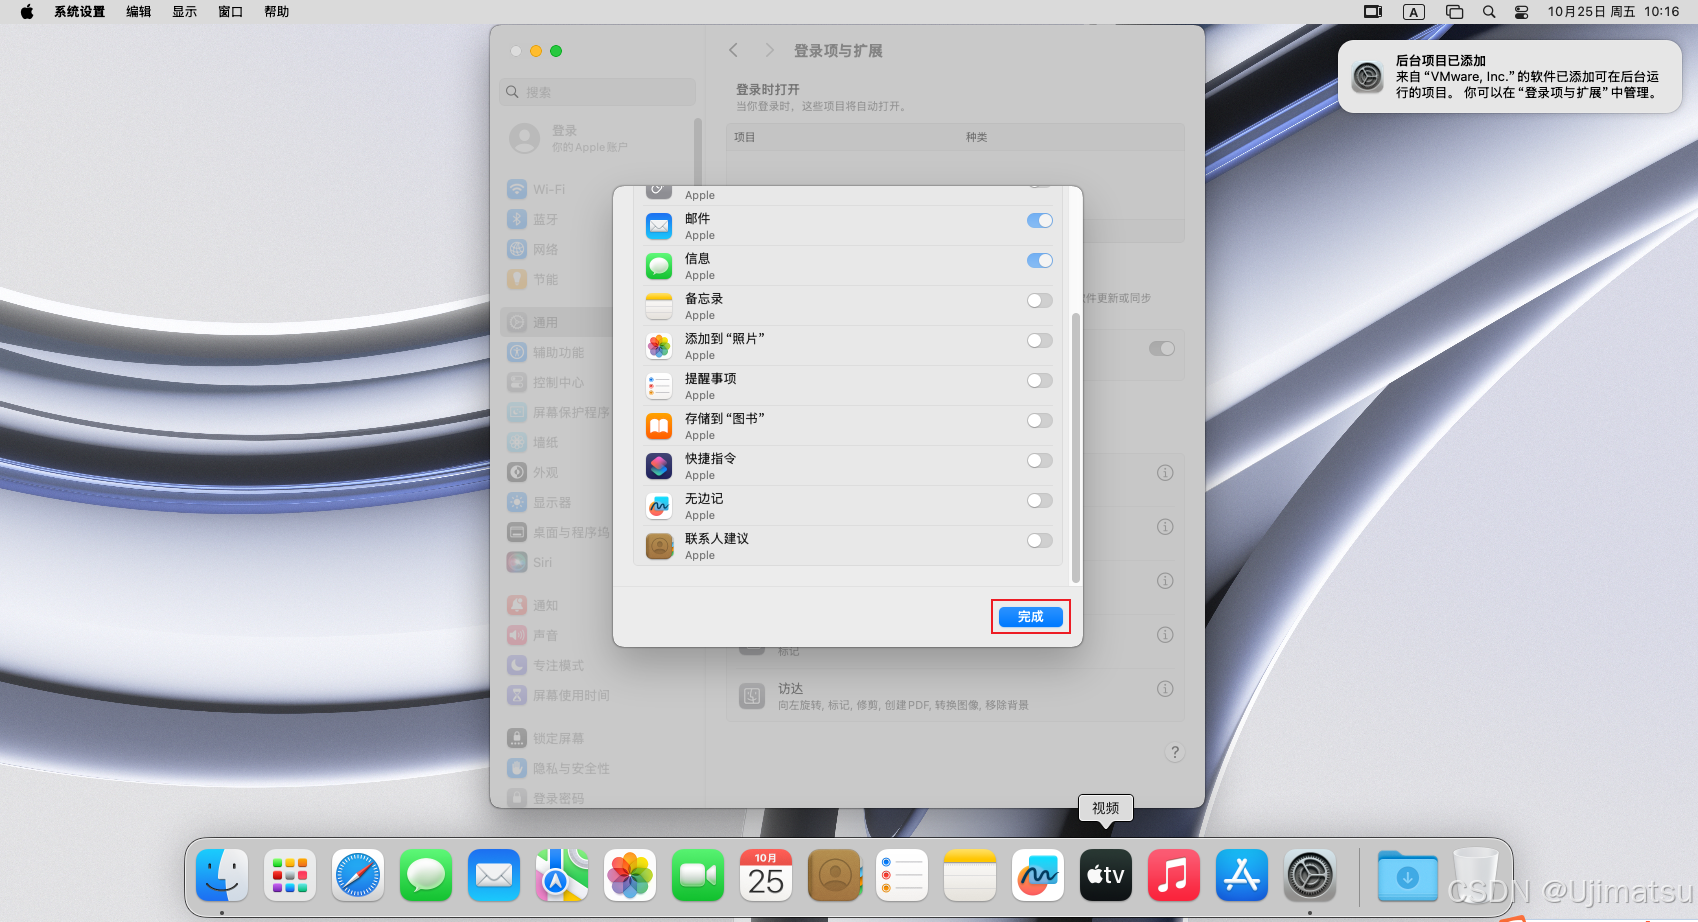Click the blue 完成 button
Screen dimensions: 1698x922
click(x=1030, y=616)
